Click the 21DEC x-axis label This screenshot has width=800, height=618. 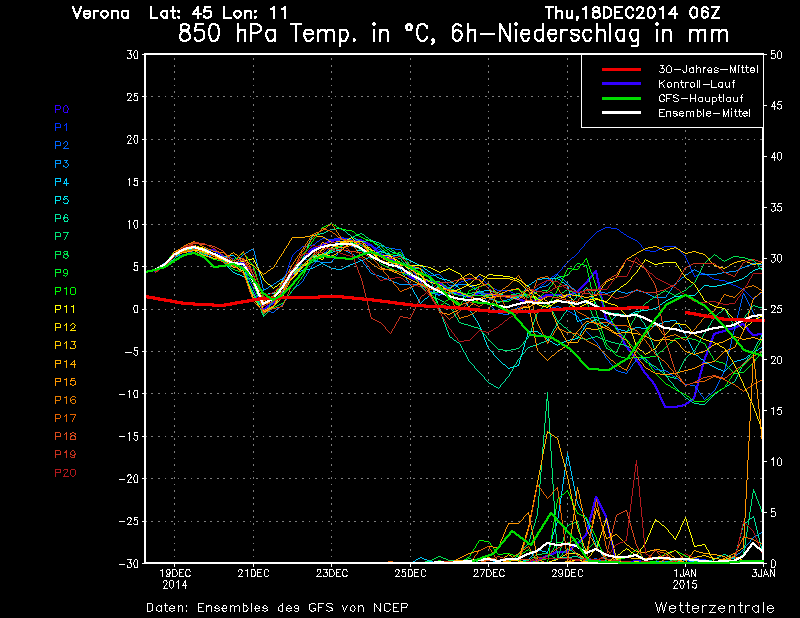(254, 573)
